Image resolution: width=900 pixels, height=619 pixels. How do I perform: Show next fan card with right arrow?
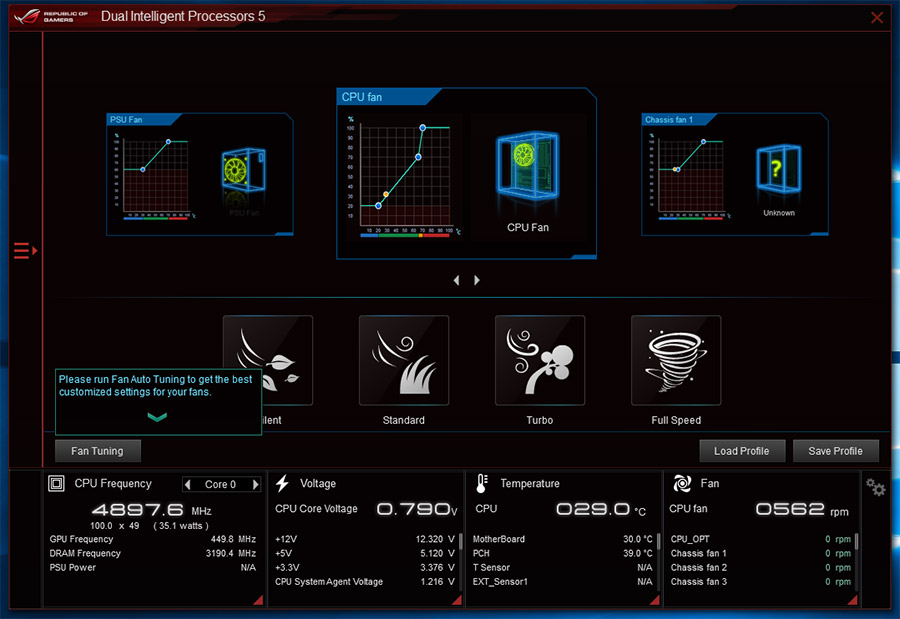[x=476, y=280]
